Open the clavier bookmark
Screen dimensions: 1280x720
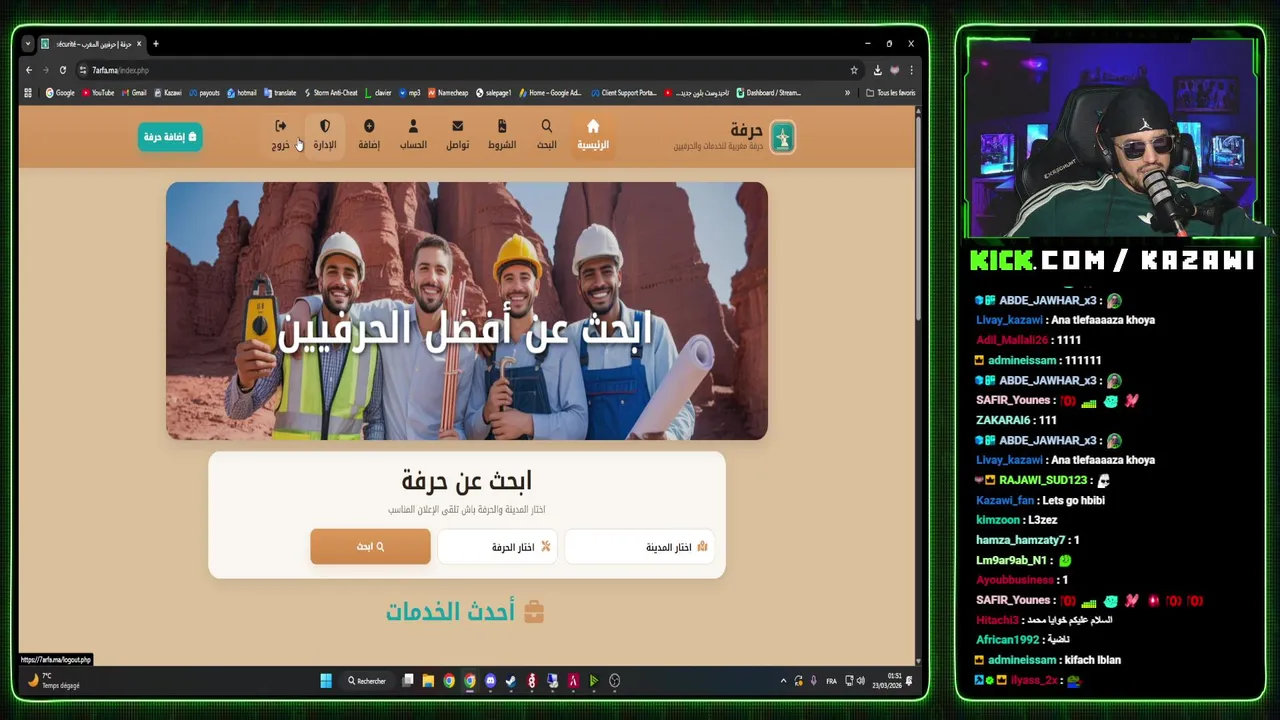click(x=379, y=93)
